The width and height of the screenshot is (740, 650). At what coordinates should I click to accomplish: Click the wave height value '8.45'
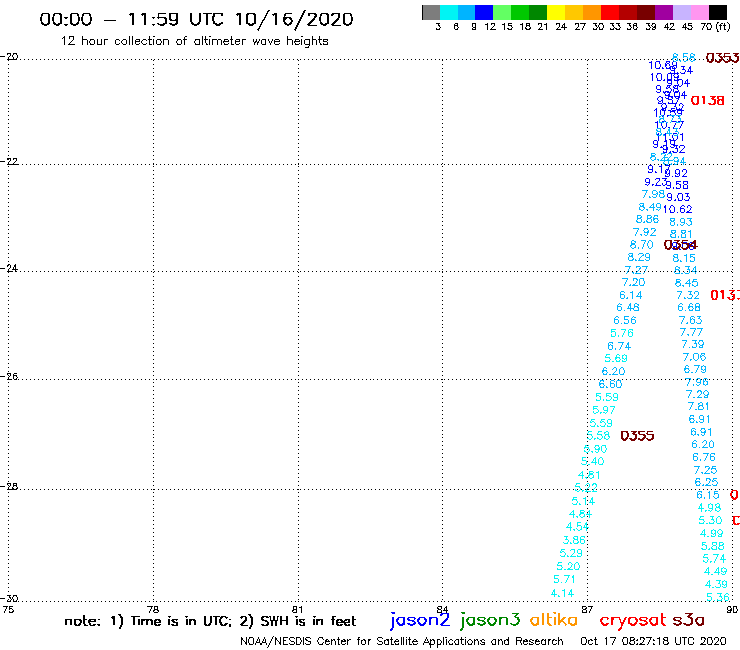[x=686, y=283]
